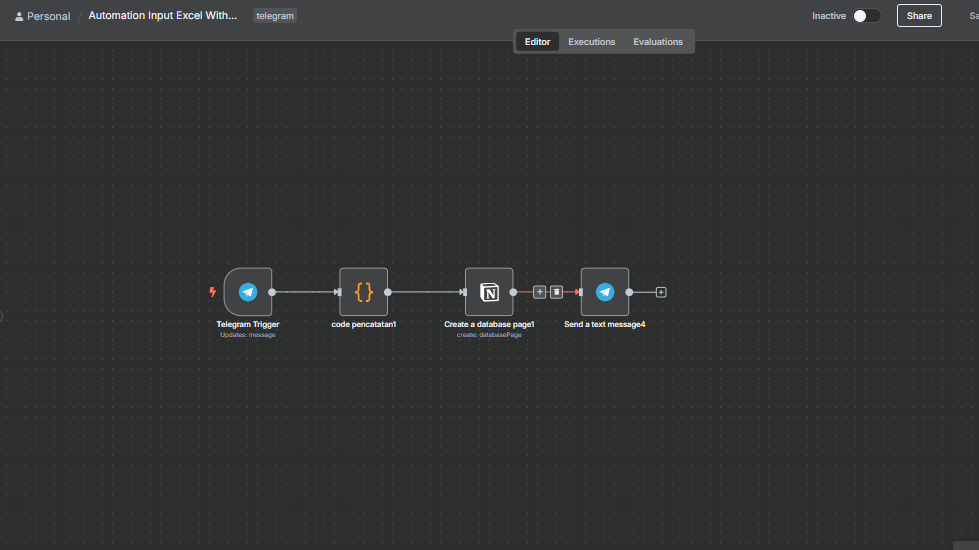Add a node after Send a text message4
This screenshot has height=550, width=979.
(661, 292)
